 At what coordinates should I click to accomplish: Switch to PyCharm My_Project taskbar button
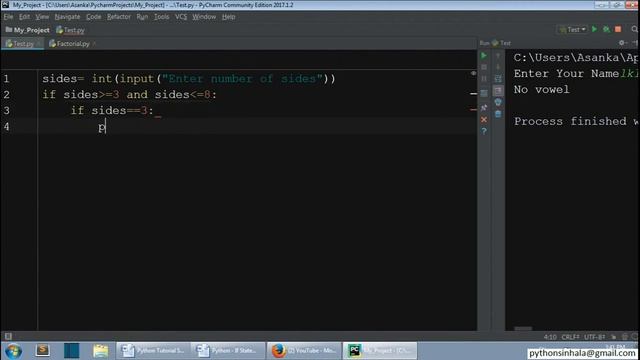[x=380, y=351]
